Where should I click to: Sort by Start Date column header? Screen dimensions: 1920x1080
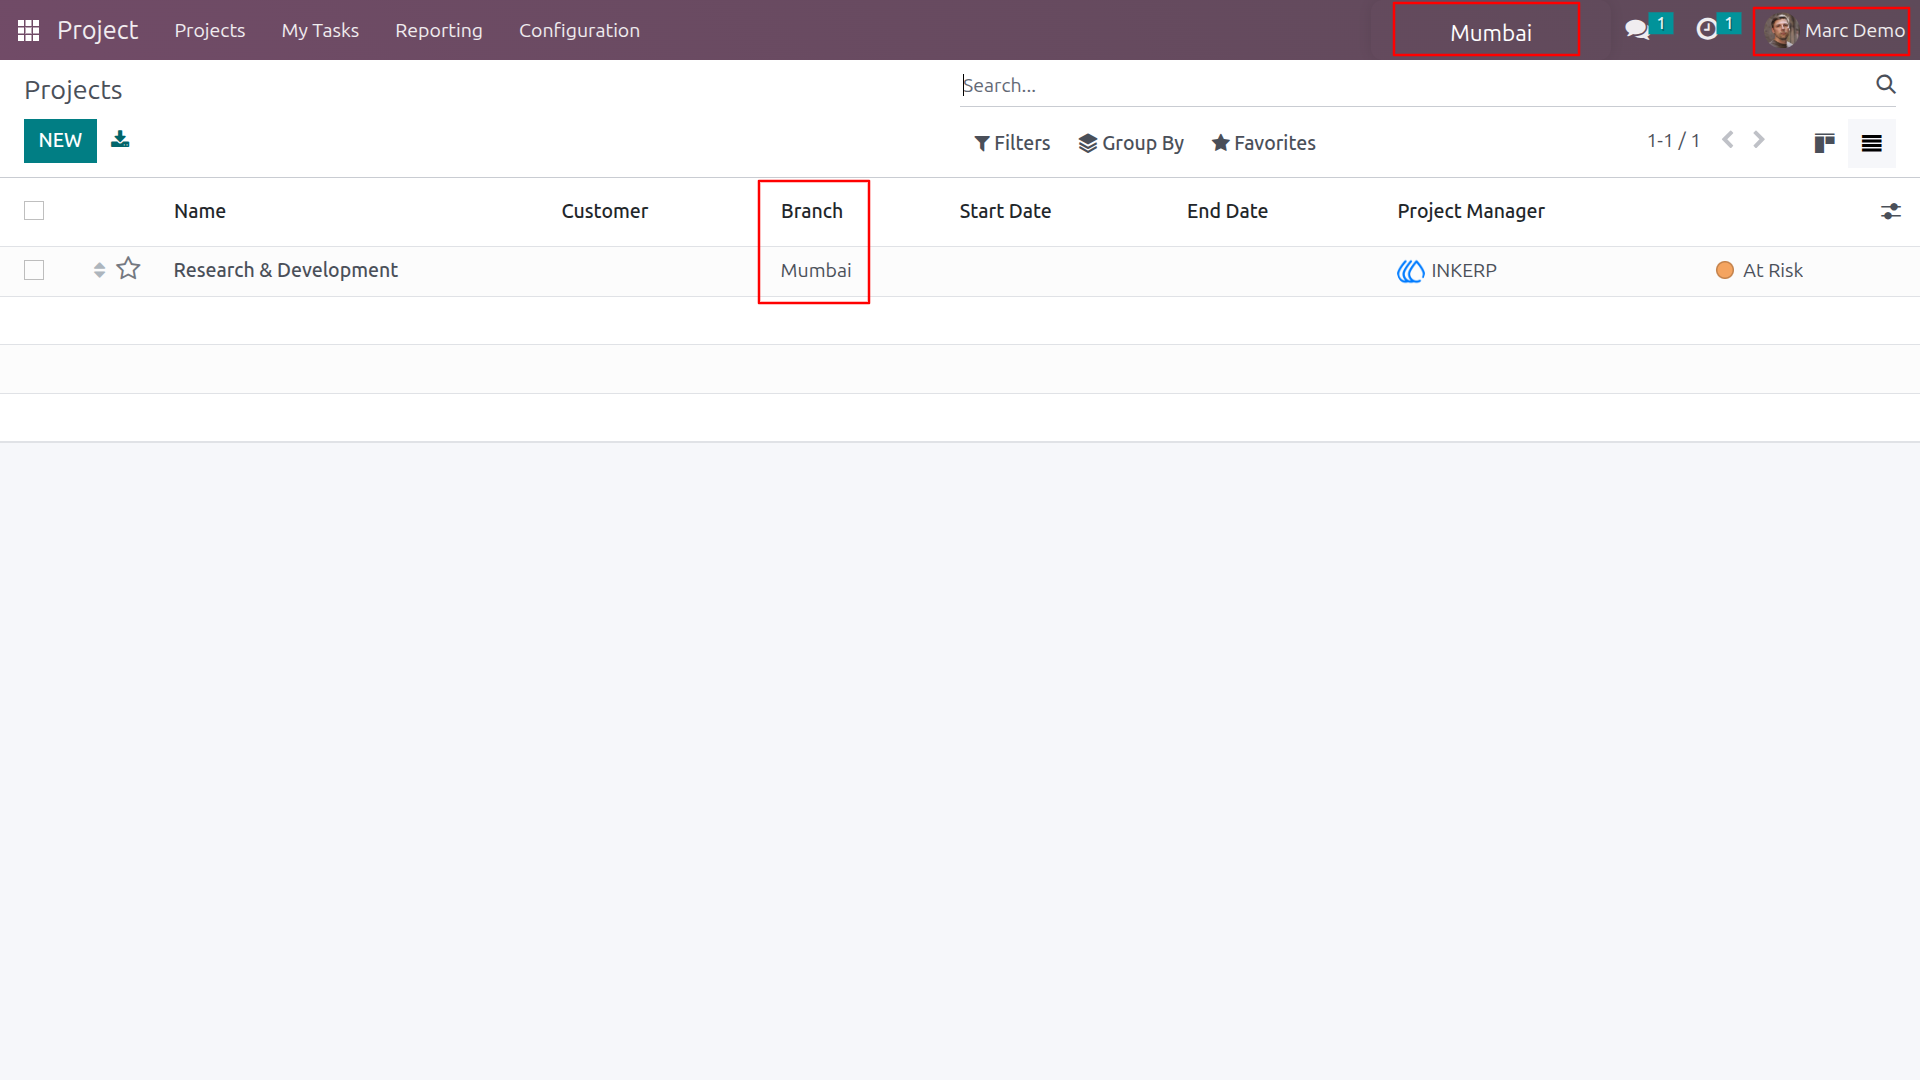tap(1005, 211)
